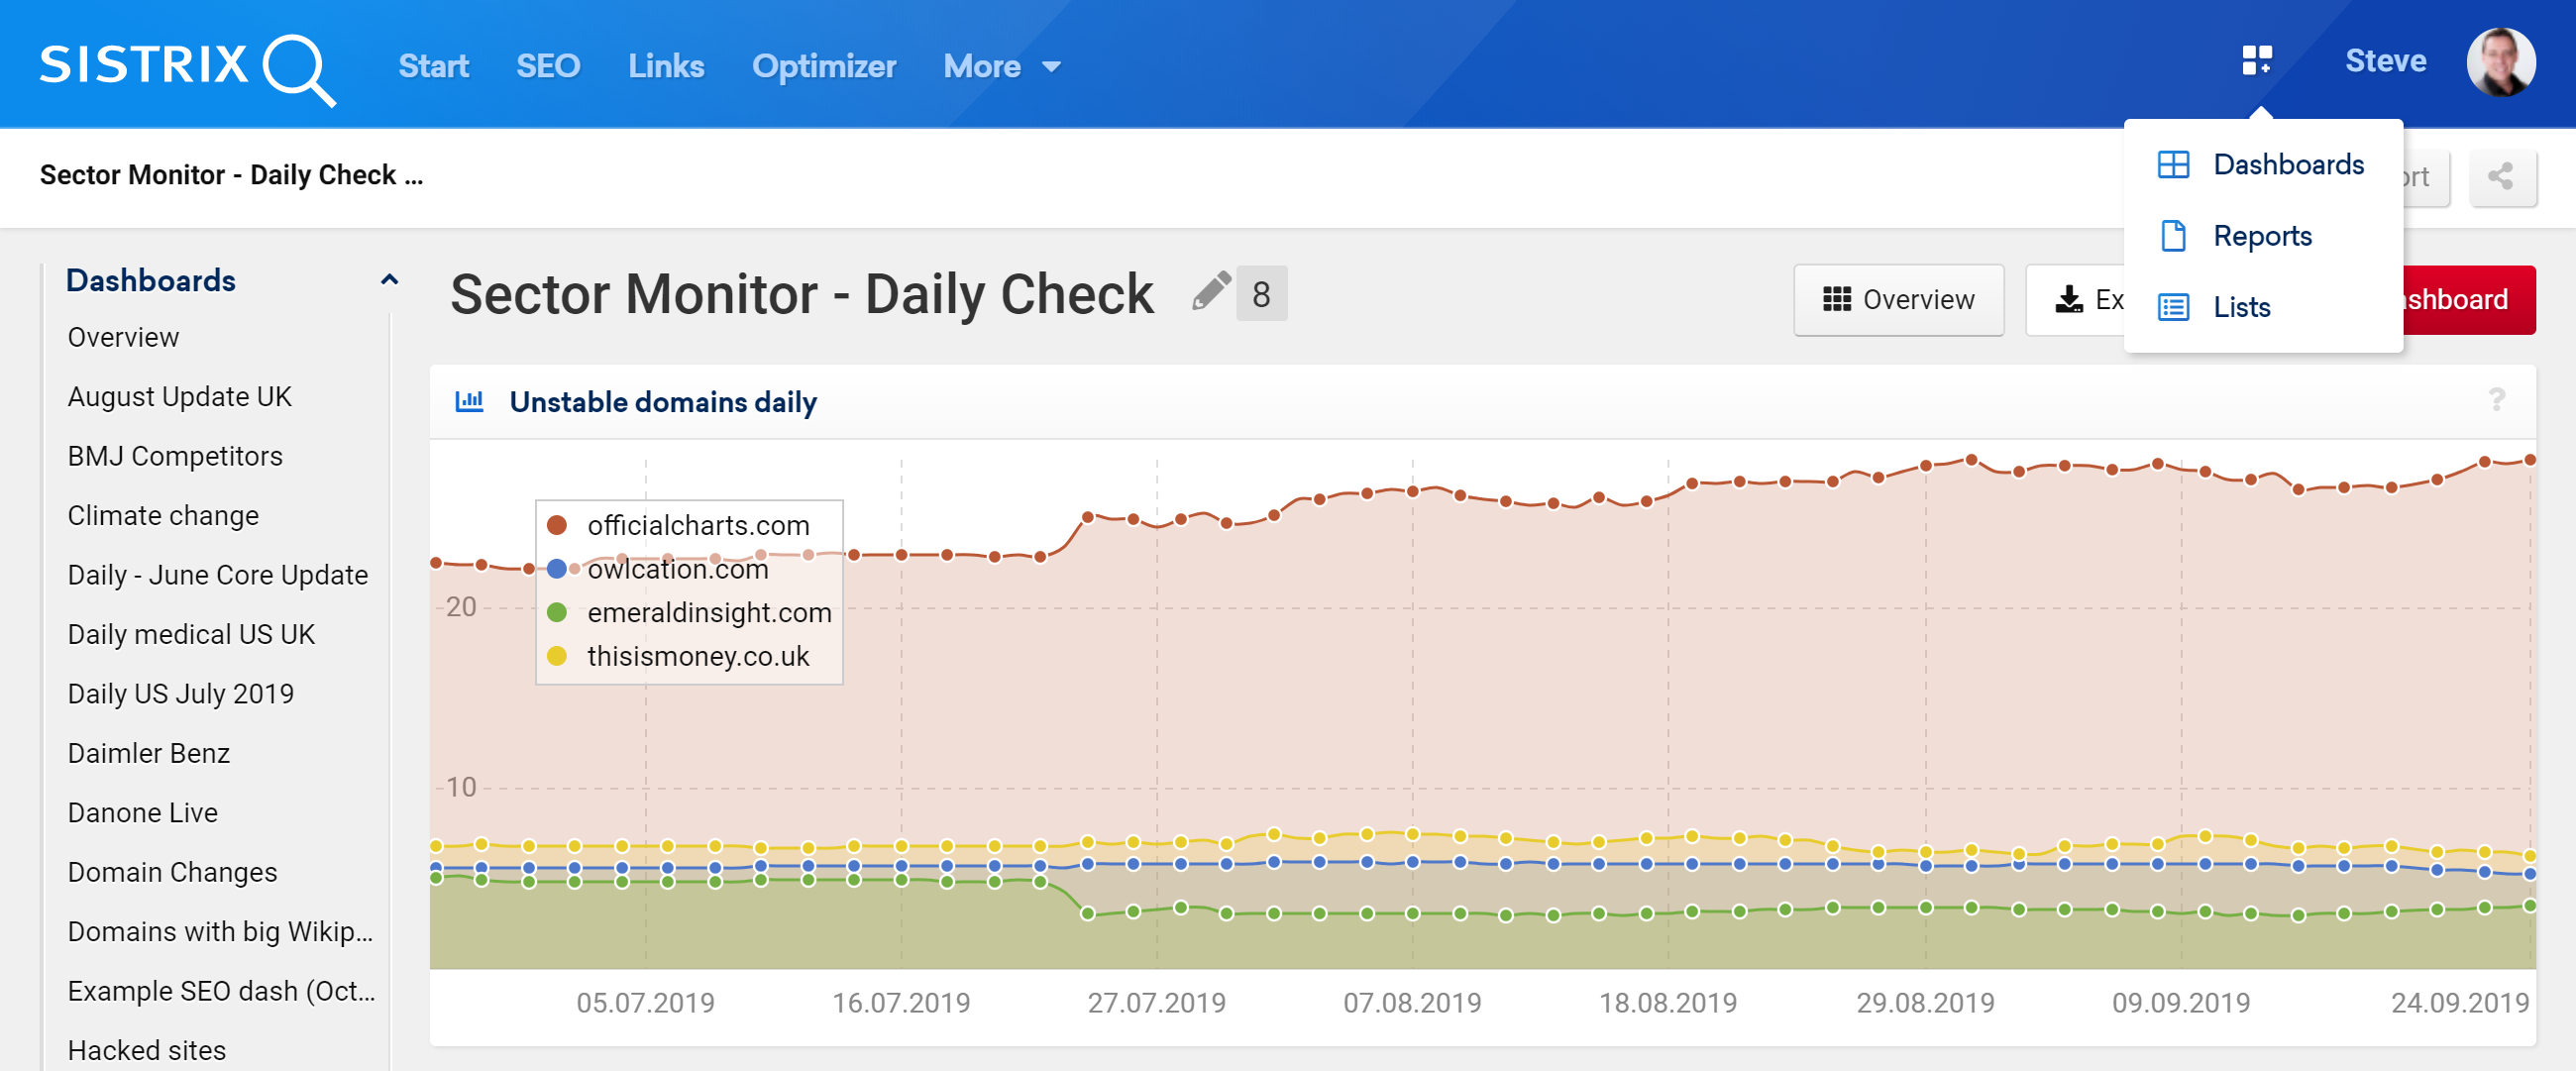The height and width of the screenshot is (1071, 2576).
Task: Toggle thisismoney.co.uk legend series
Action: click(698, 656)
